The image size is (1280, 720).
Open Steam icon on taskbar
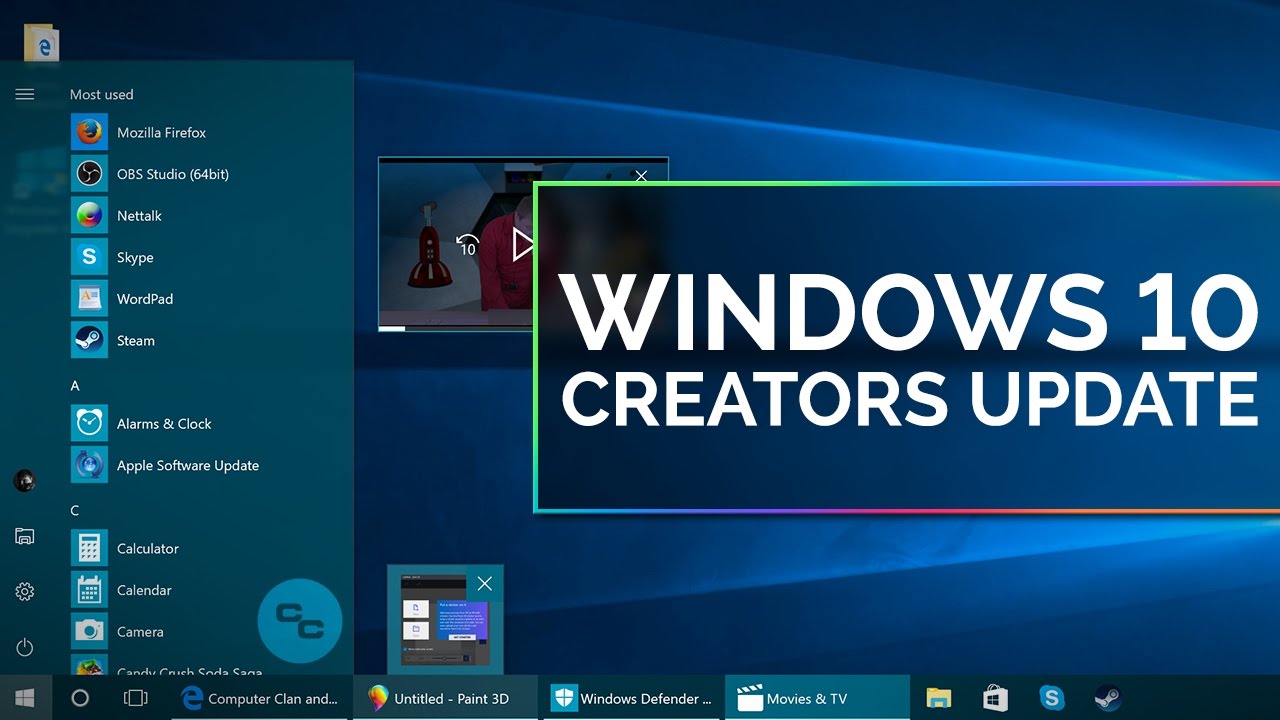tap(1107, 698)
